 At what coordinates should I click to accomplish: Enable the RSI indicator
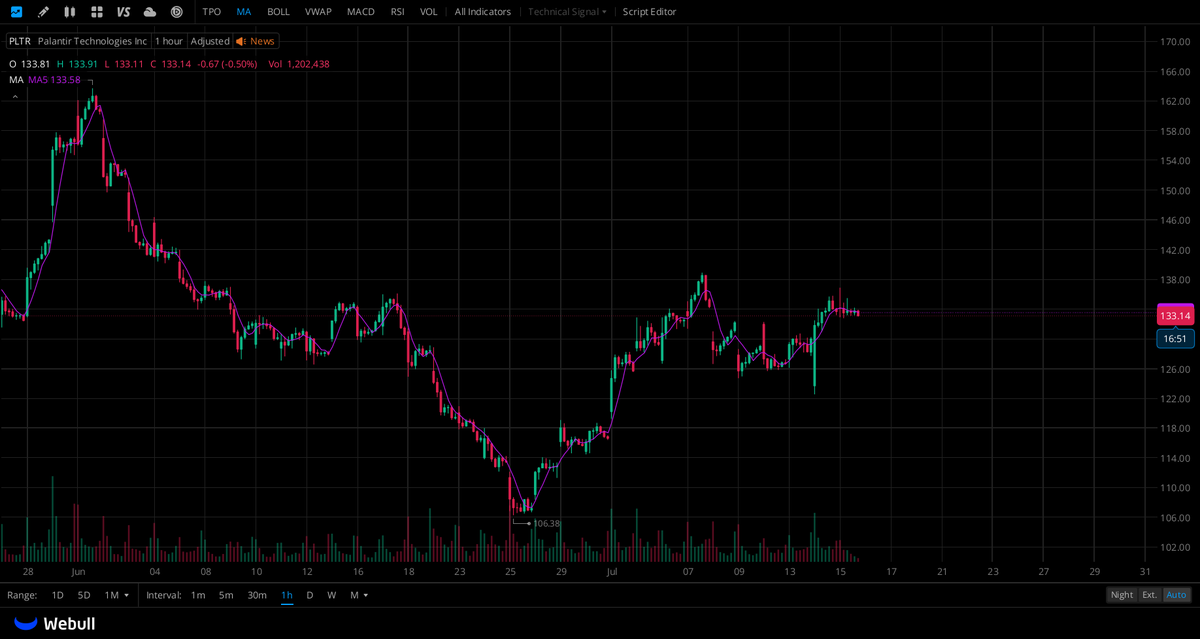coord(398,12)
